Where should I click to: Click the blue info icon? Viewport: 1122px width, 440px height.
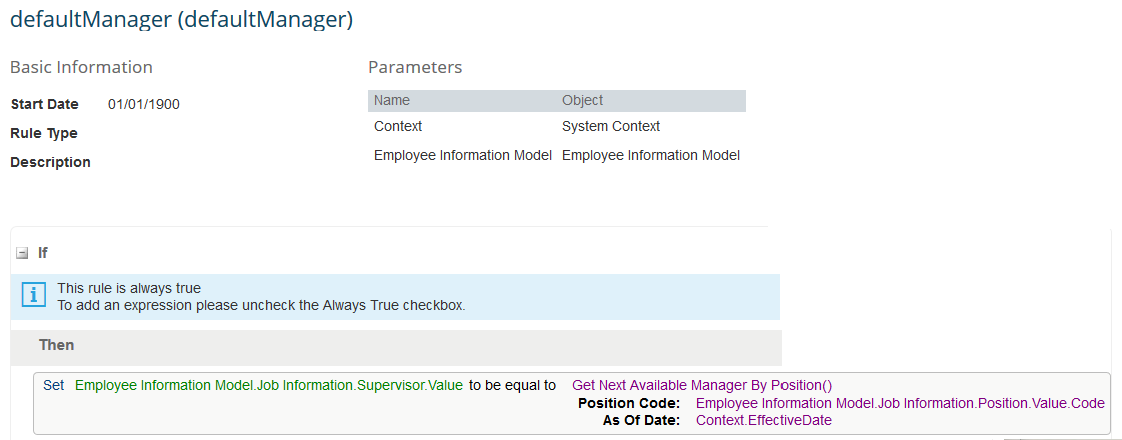click(34, 295)
